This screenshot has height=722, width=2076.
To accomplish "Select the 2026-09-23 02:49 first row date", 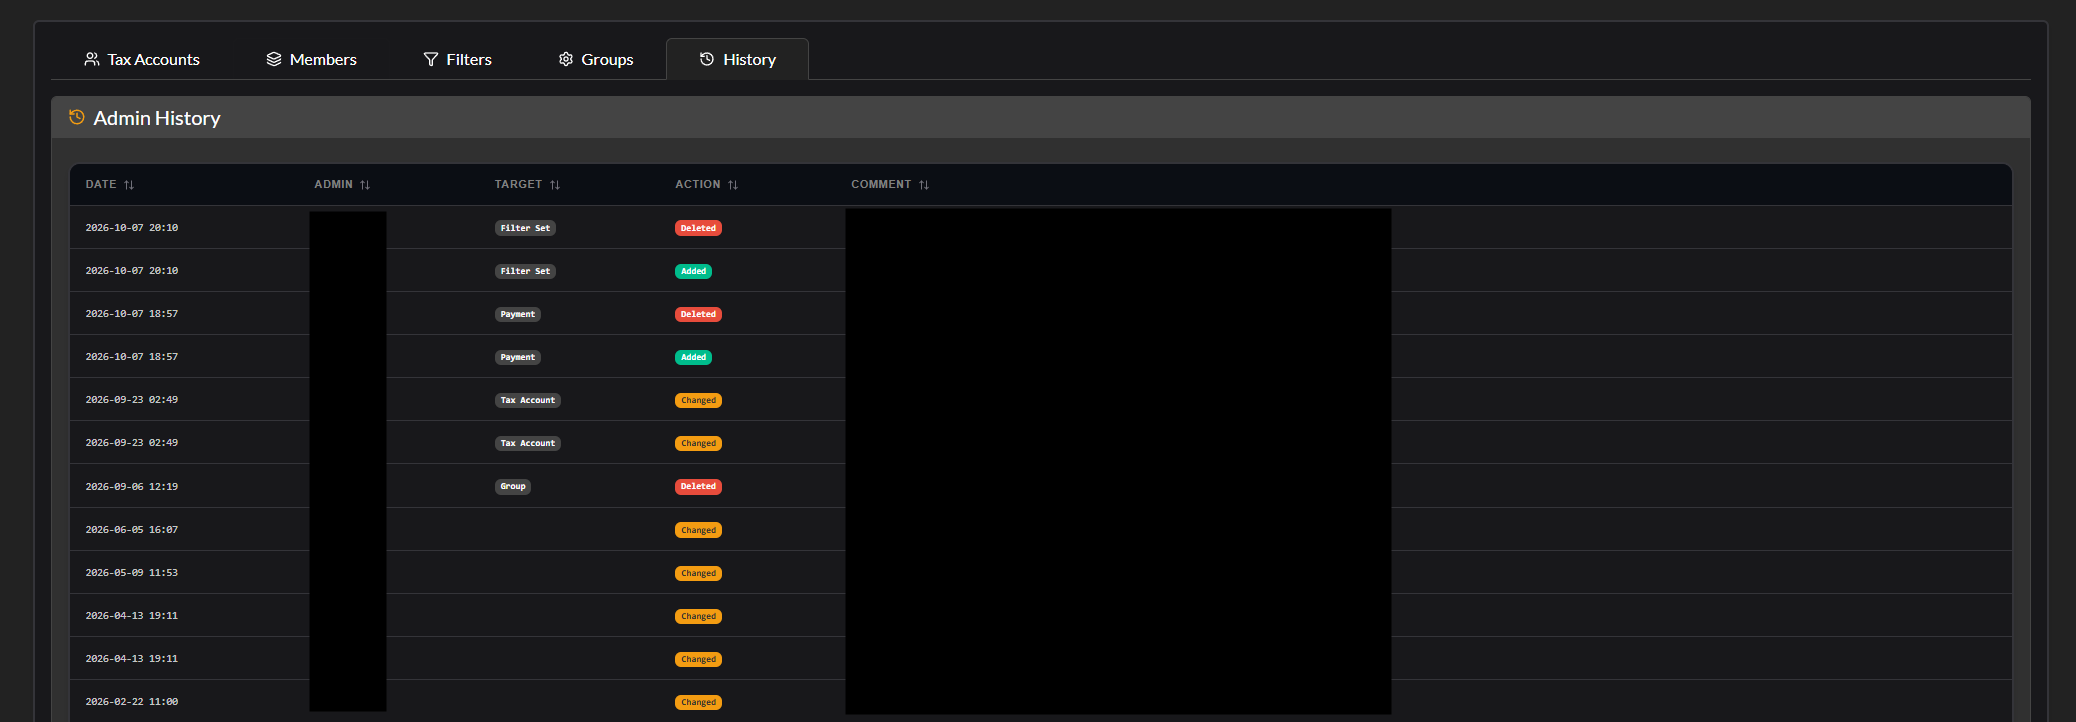I will [x=132, y=400].
